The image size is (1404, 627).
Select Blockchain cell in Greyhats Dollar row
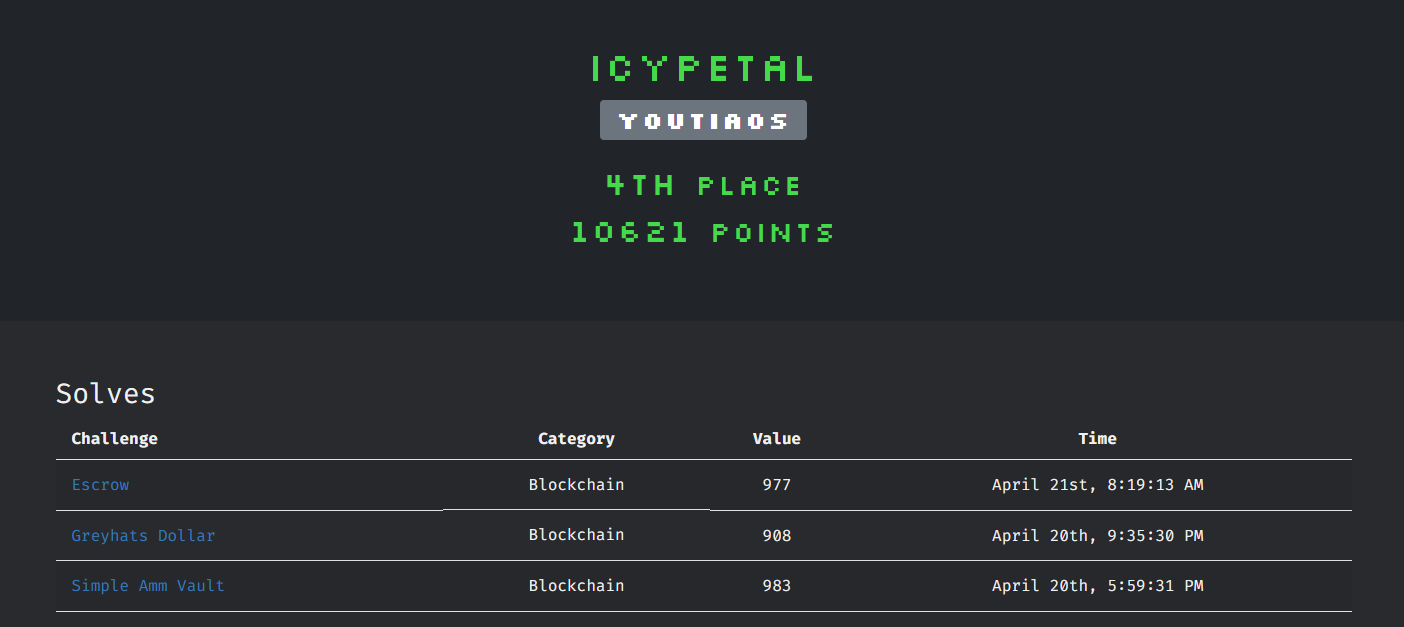(x=576, y=535)
